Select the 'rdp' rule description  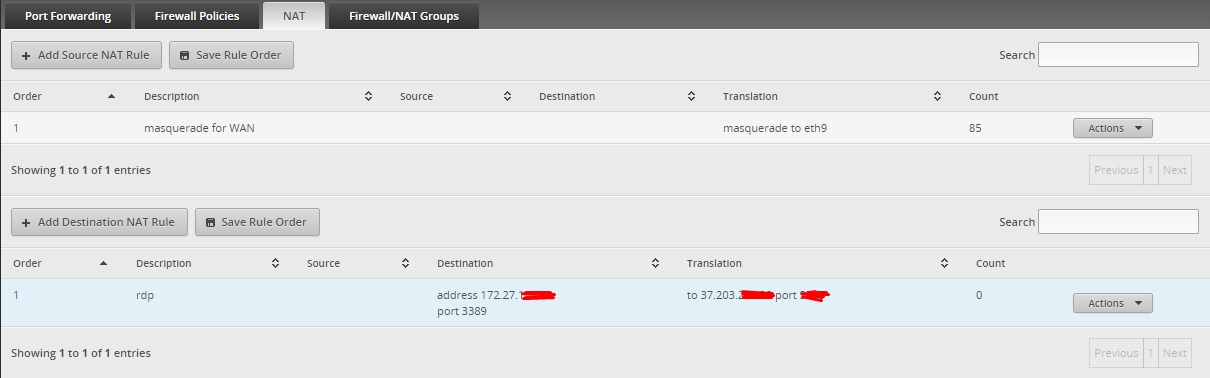point(145,295)
